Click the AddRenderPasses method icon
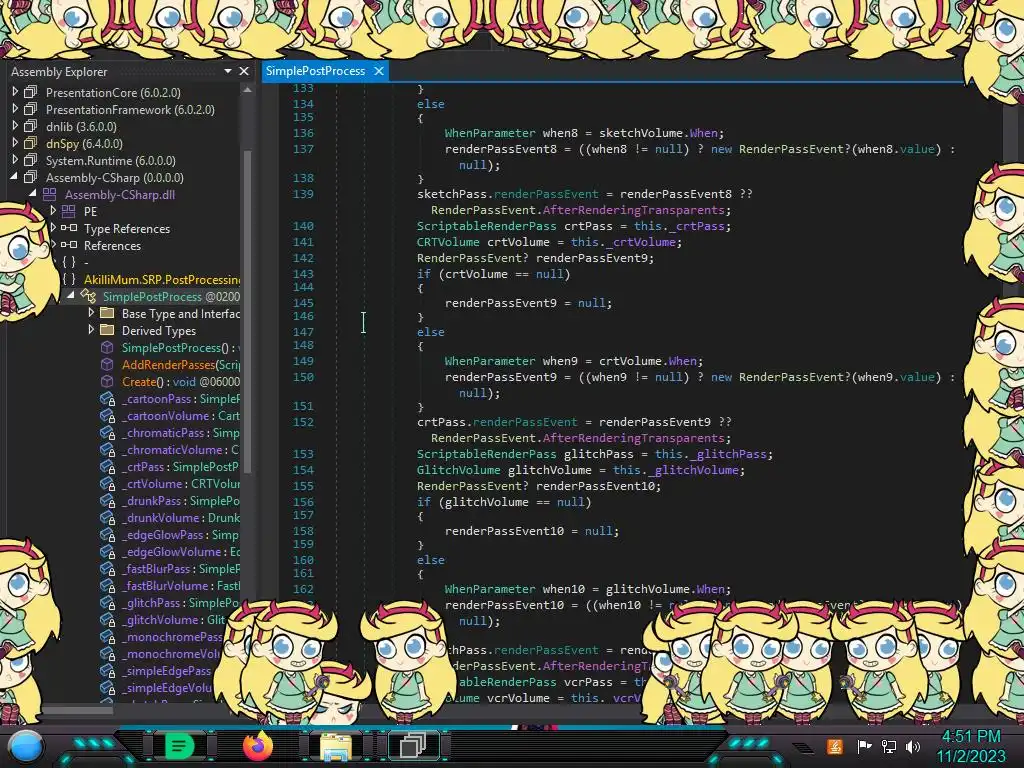Image resolution: width=1024 pixels, height=768 pixels. [107, 364]
